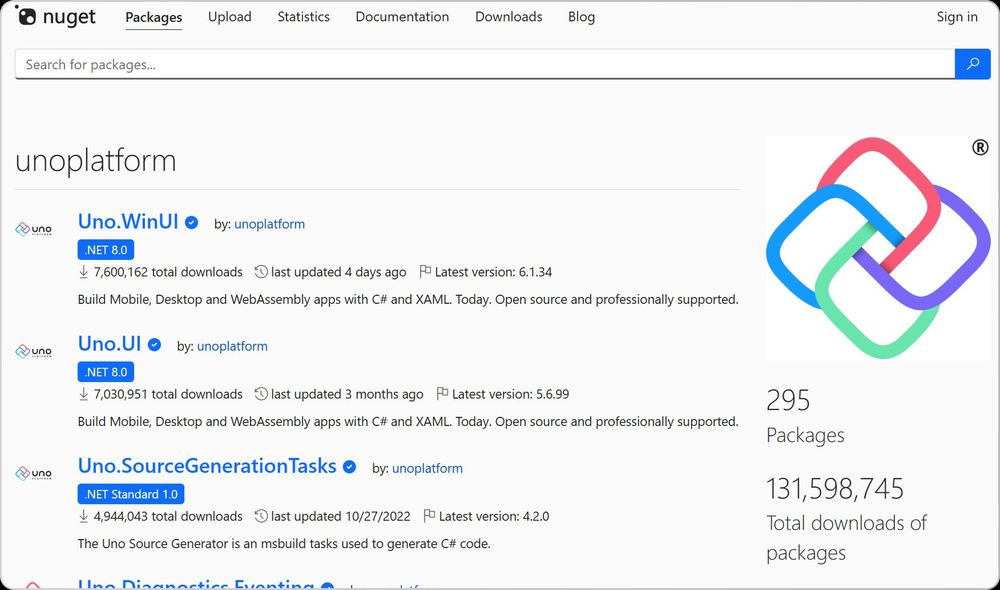Click 'last updated 4 days ago' text
The image size is (1000, 590).
click(x=339, y=272)
